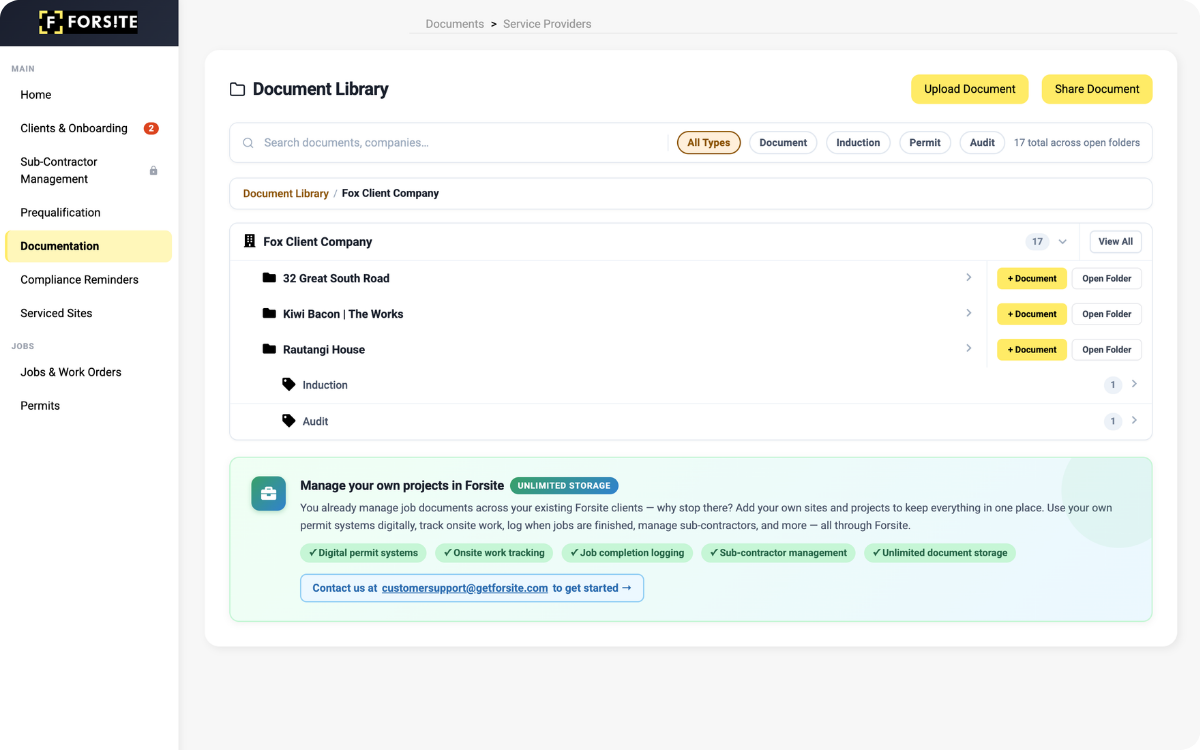Screen dimensions: 1200x750
Task: Open Folder for 32 Great South Road
Action: (x=1107, y=279)
